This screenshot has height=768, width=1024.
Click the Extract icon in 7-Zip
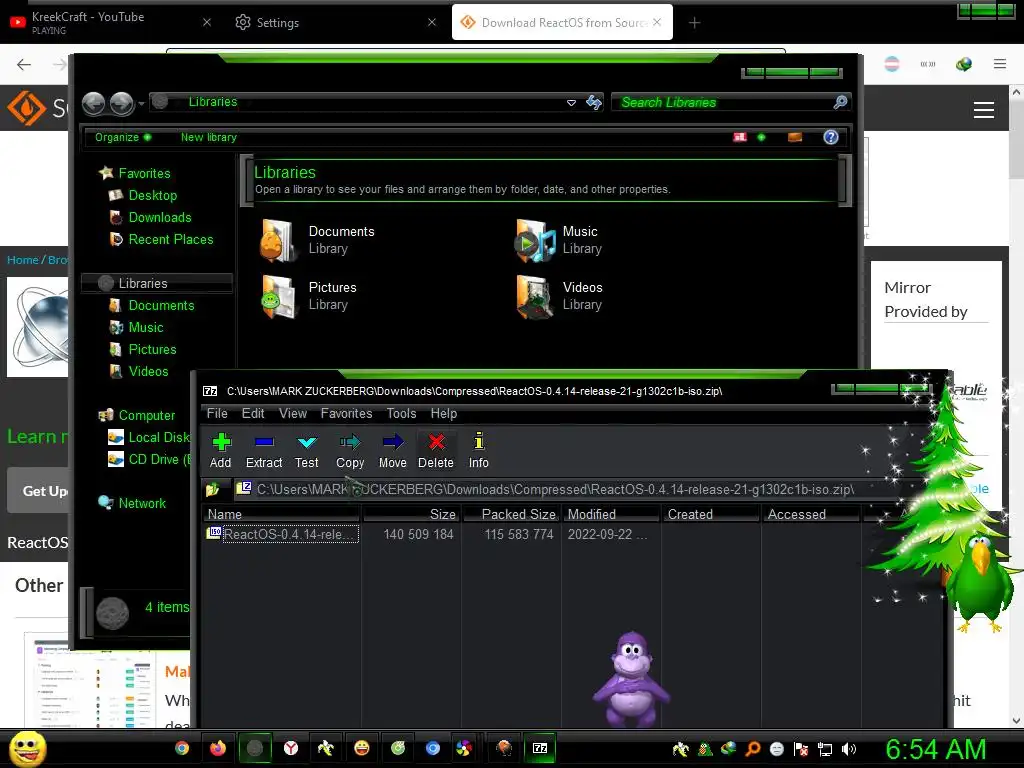click(264, 451)
